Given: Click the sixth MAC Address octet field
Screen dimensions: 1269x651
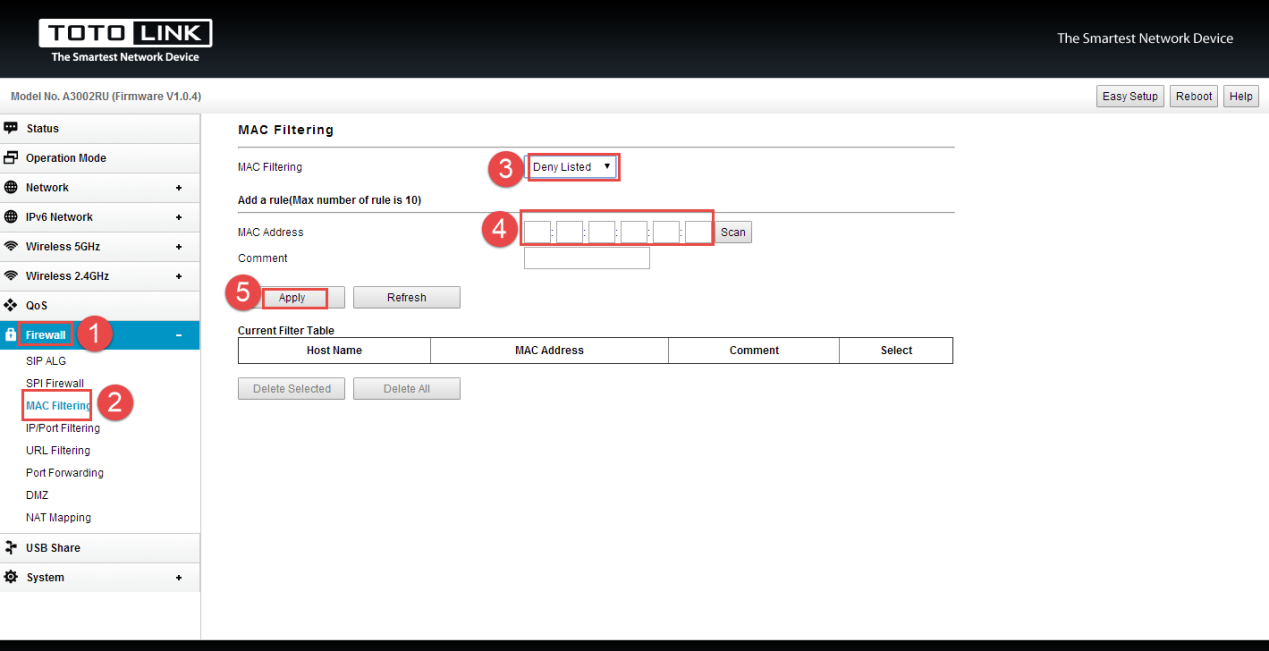Looking at the screenshot, I should point(698,232).
